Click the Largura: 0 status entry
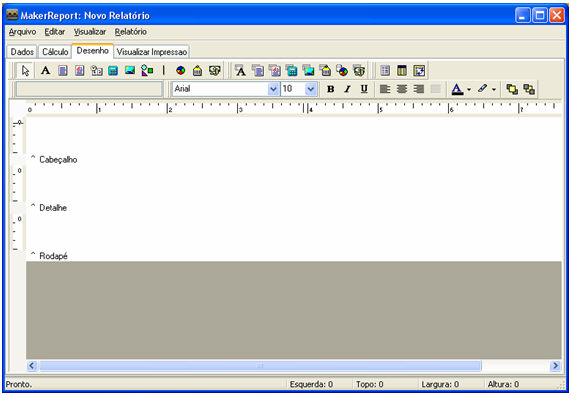 coord(440,384)
